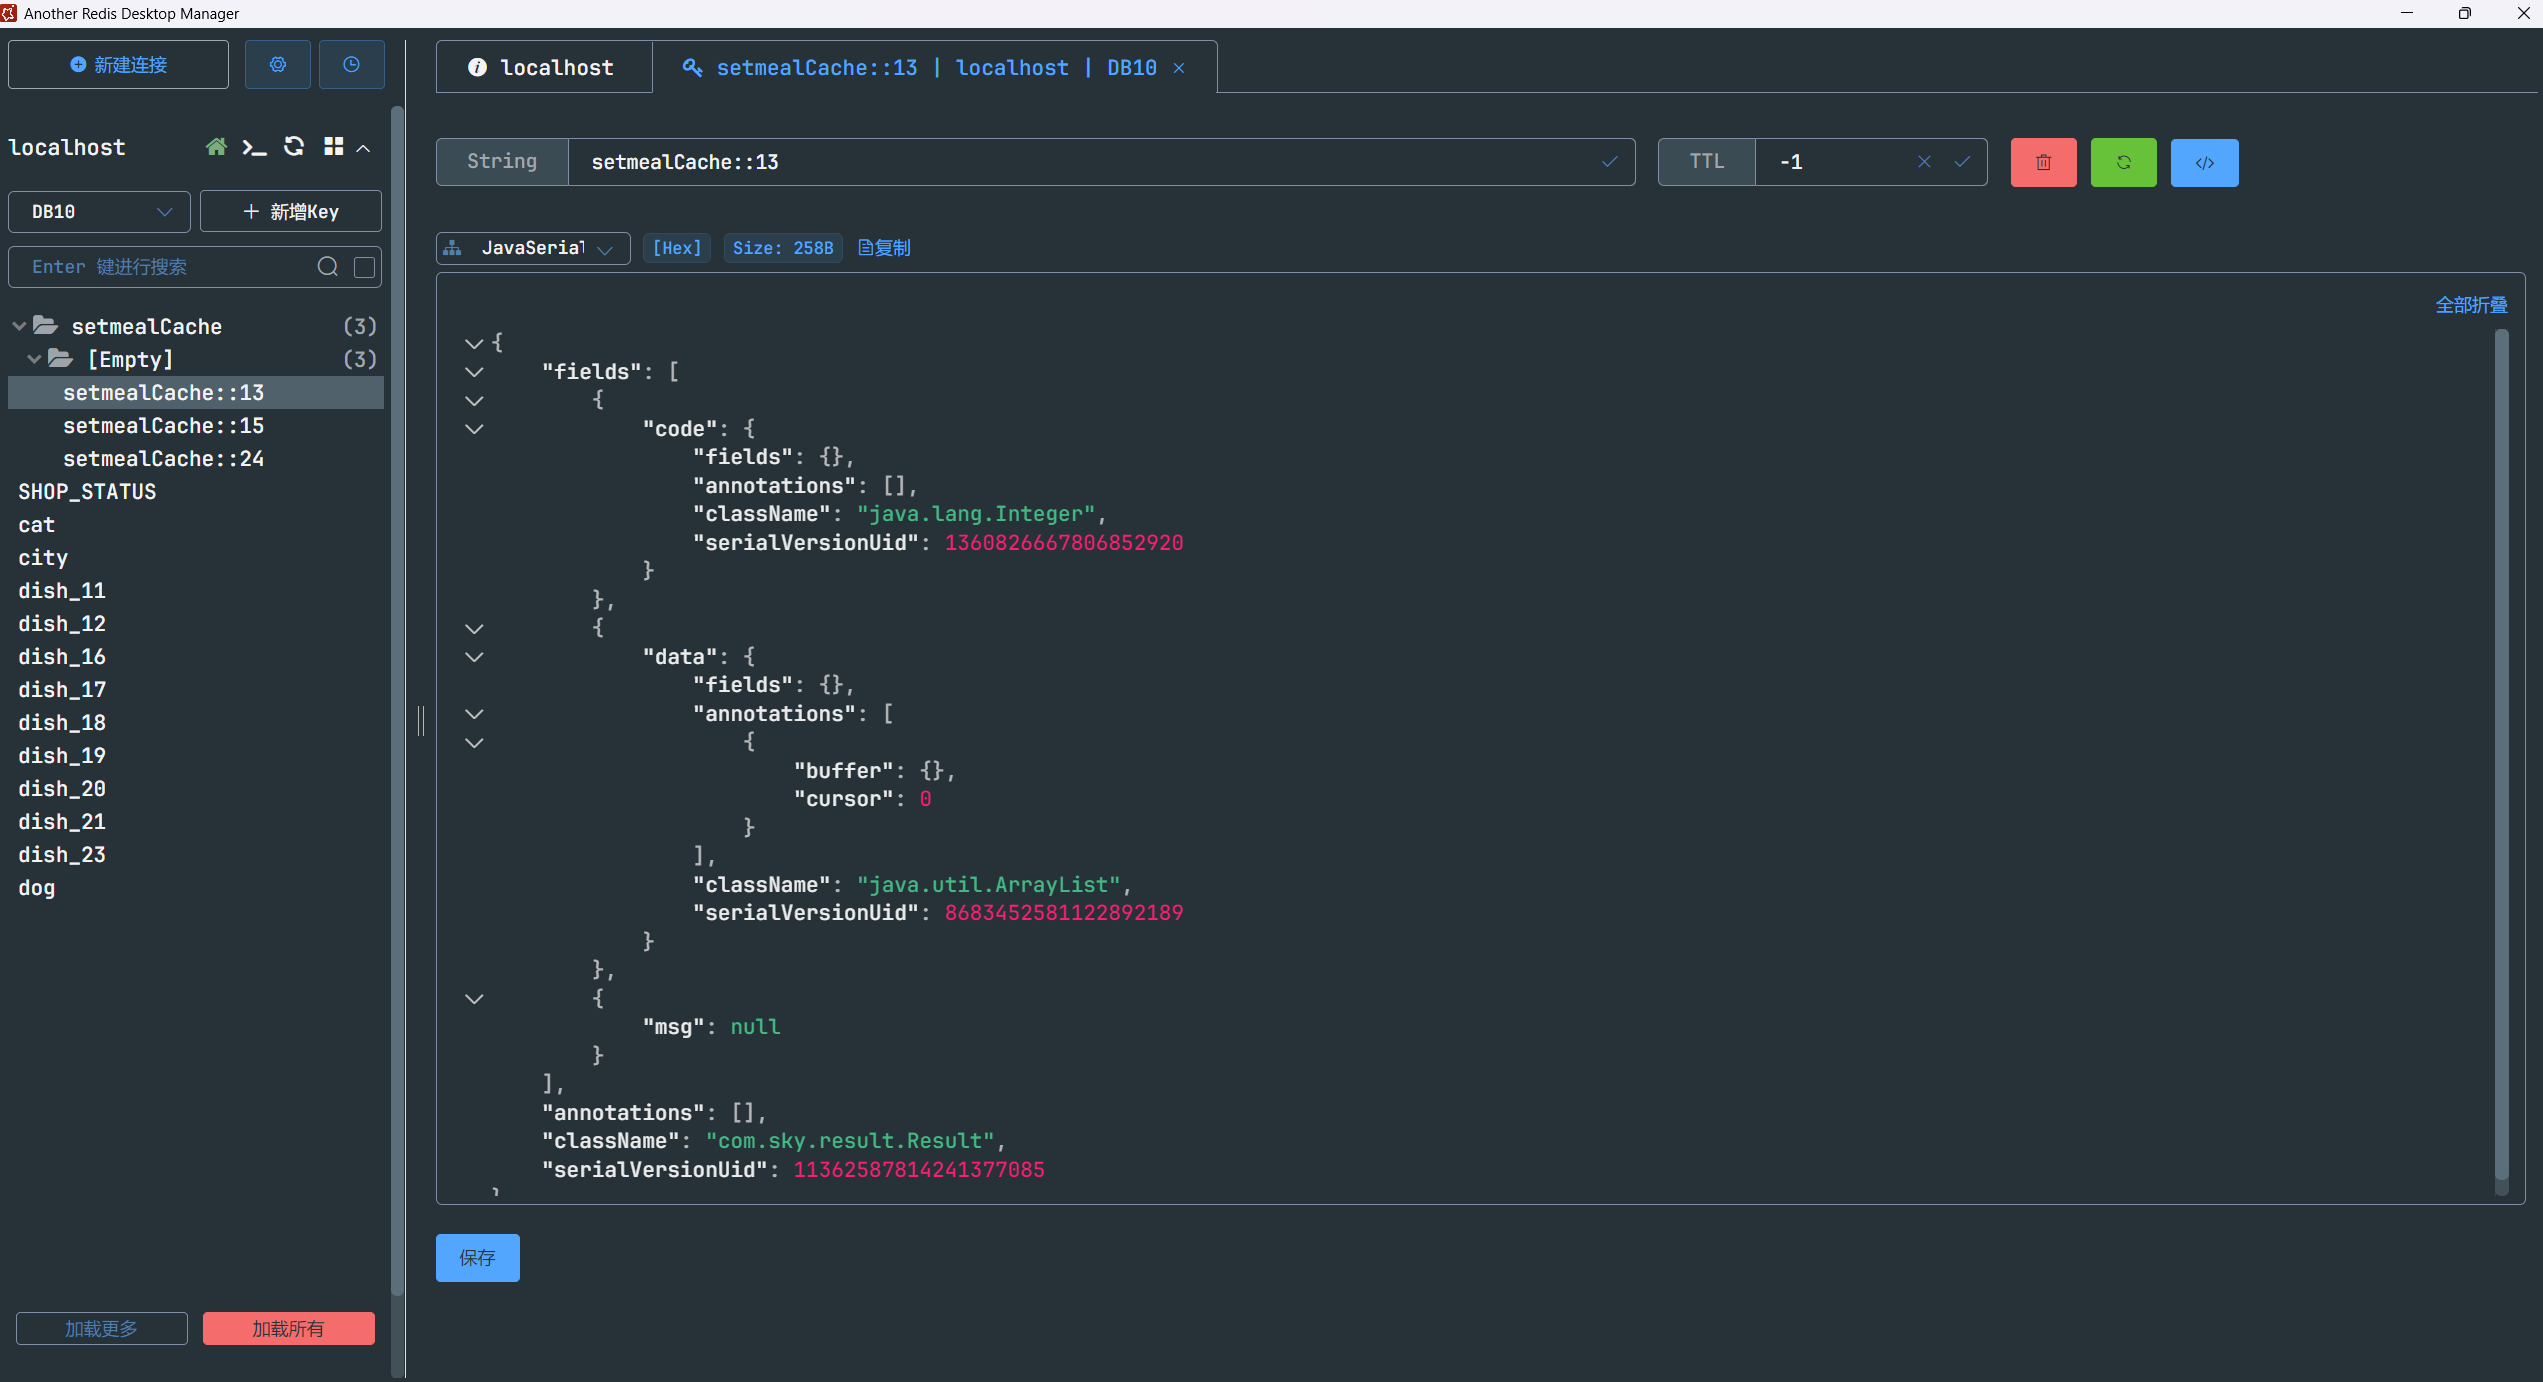Open the command log clock button

pos(352,65)
